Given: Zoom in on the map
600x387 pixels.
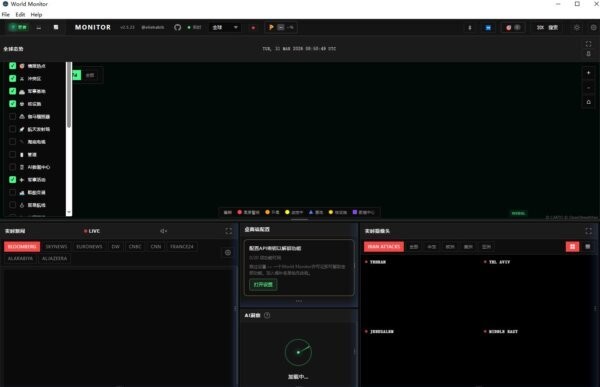Looking at the screenshot, I should [589, 73].
